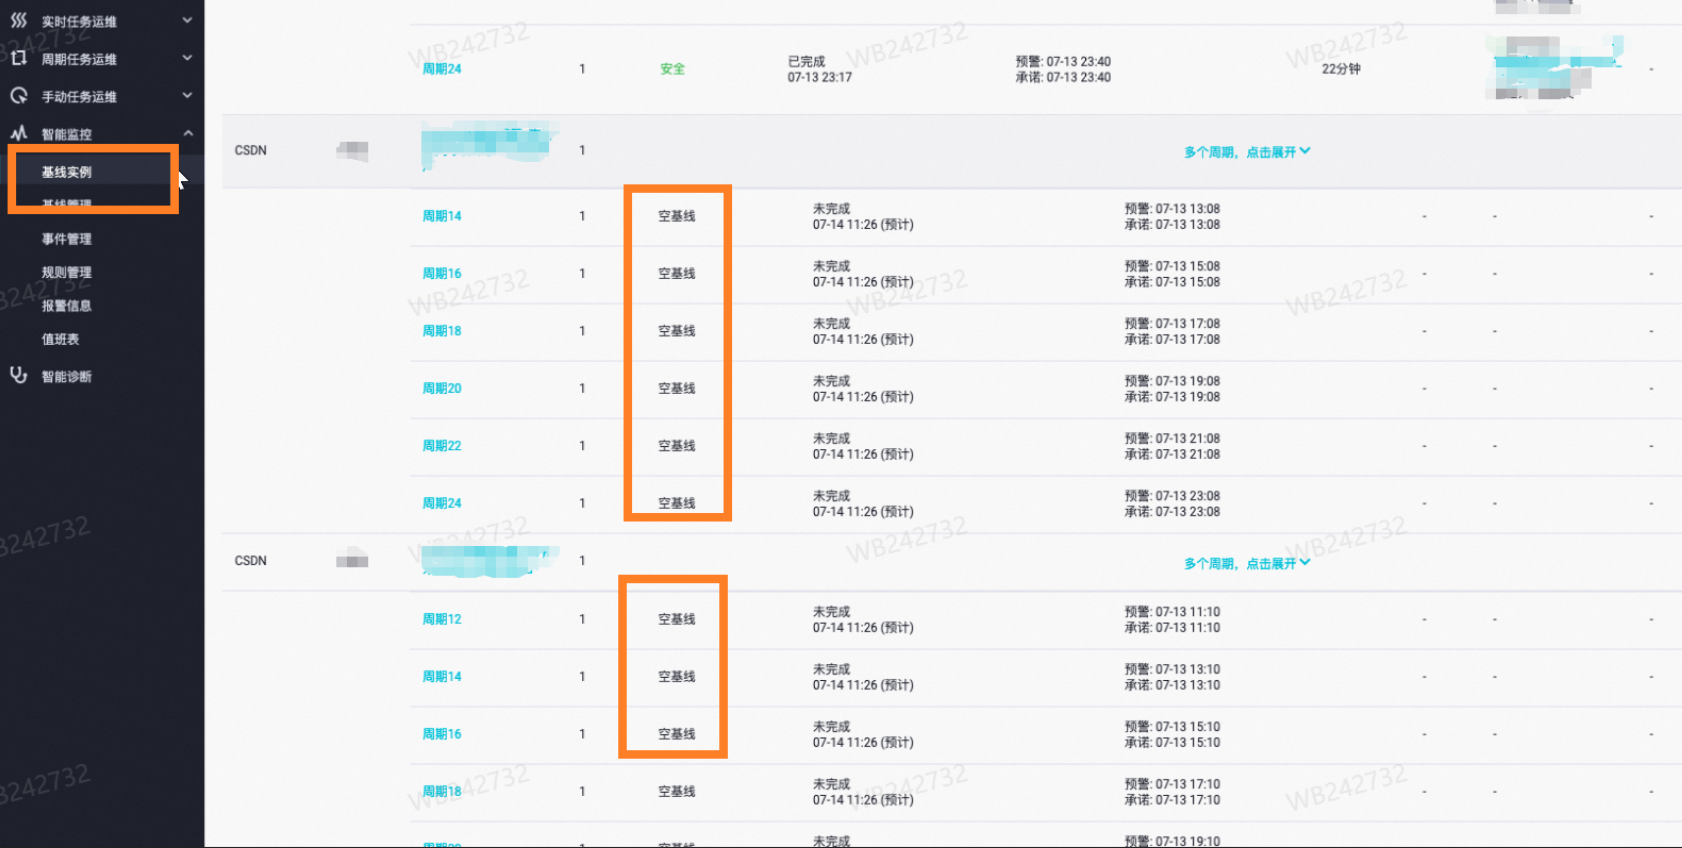Click the 实时任务运维 sidebar icon
The height and width of the screenshot is (848, 1682).
click(18, 20)
